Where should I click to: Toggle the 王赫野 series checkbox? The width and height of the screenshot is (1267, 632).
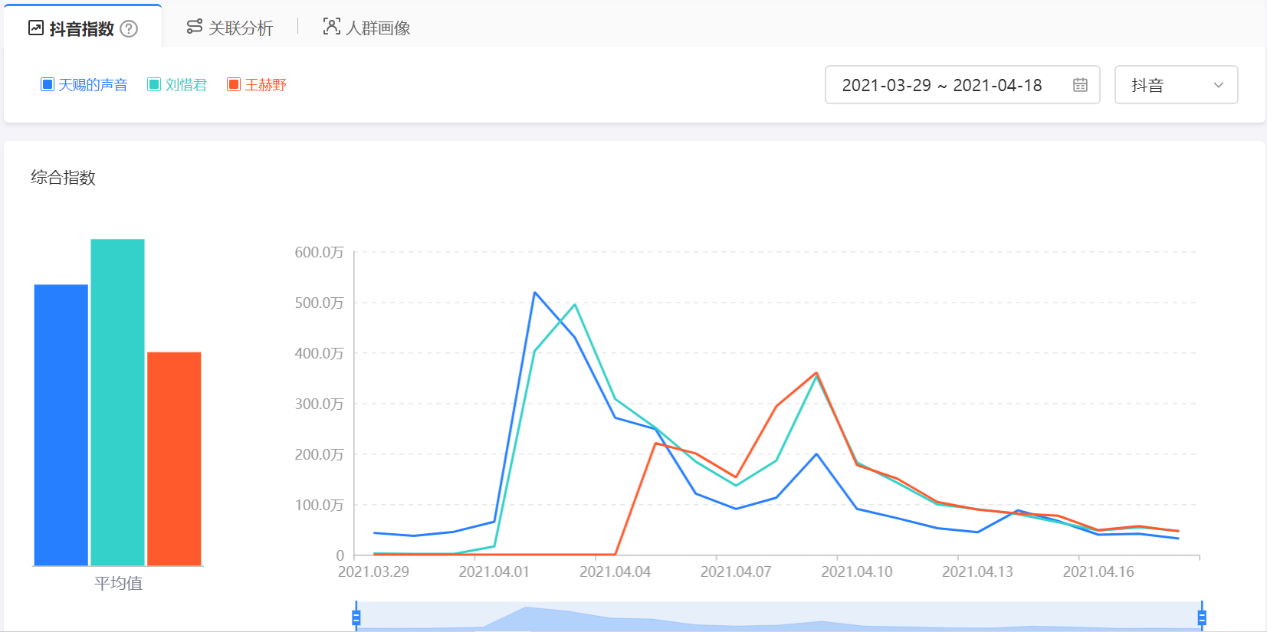pos(234,85)
